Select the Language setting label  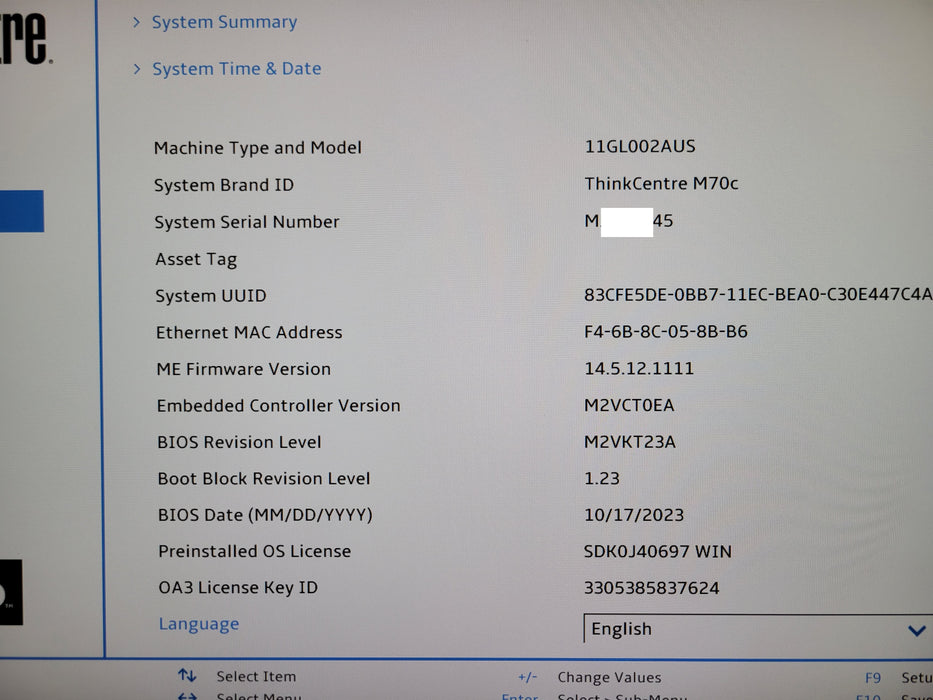pos(199,624)
